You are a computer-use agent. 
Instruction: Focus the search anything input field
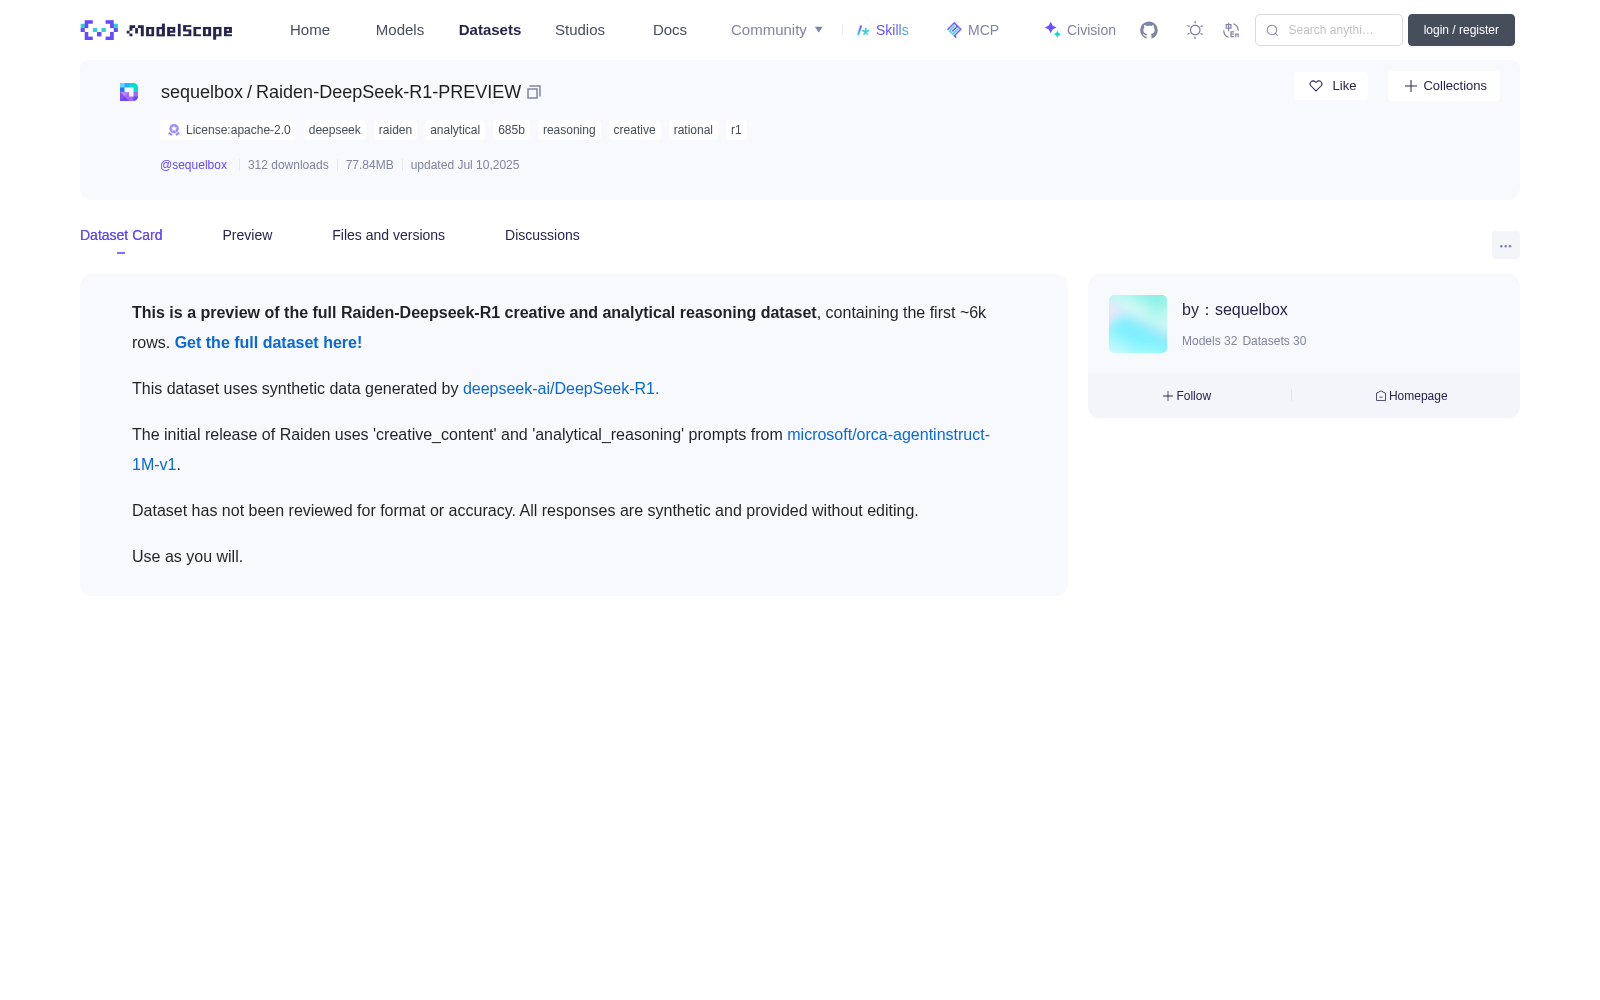[x=1329, y=30]
